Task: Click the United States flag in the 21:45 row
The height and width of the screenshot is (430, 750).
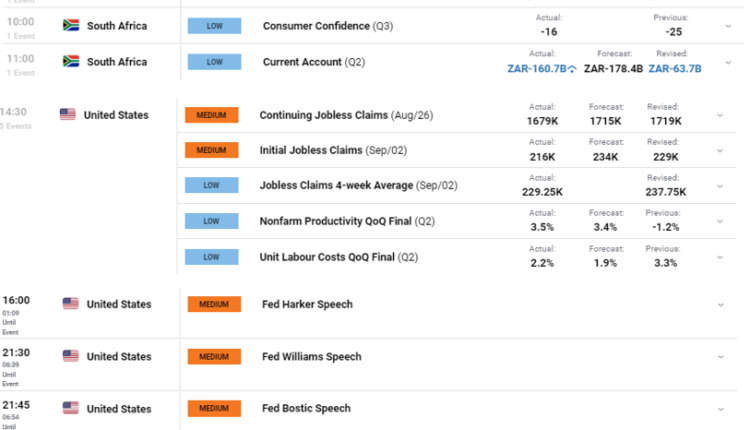Action: 71,408
